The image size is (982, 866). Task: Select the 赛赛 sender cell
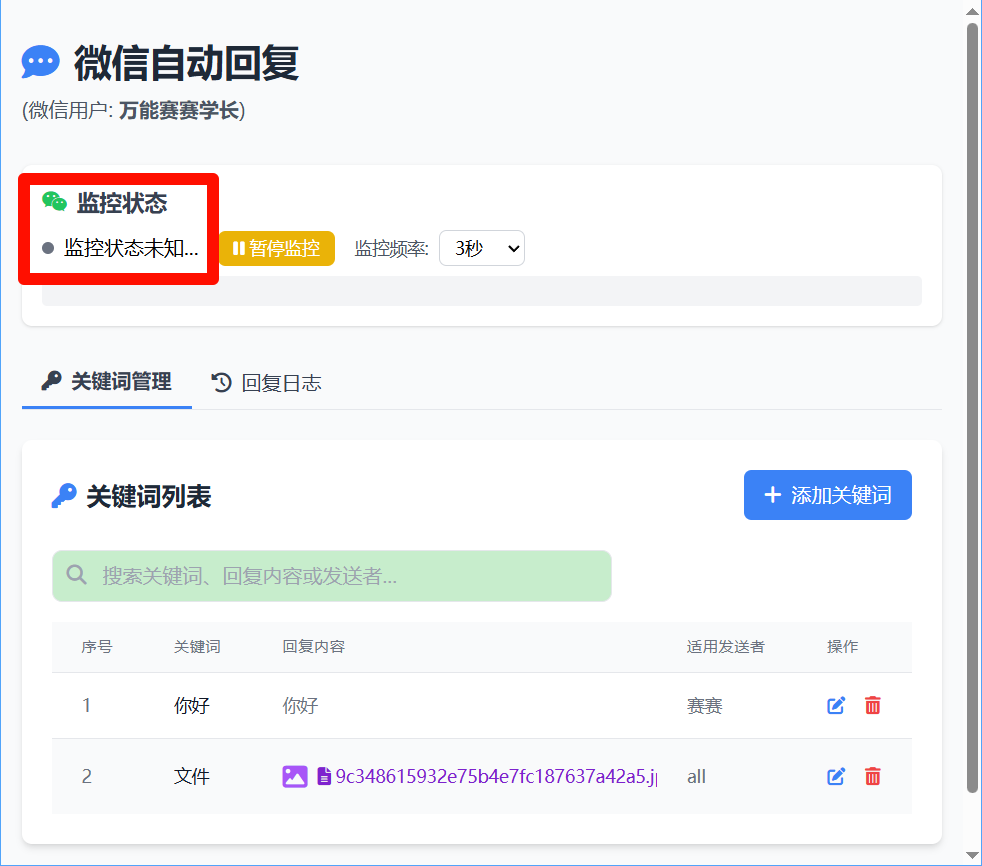pos(705,706)
